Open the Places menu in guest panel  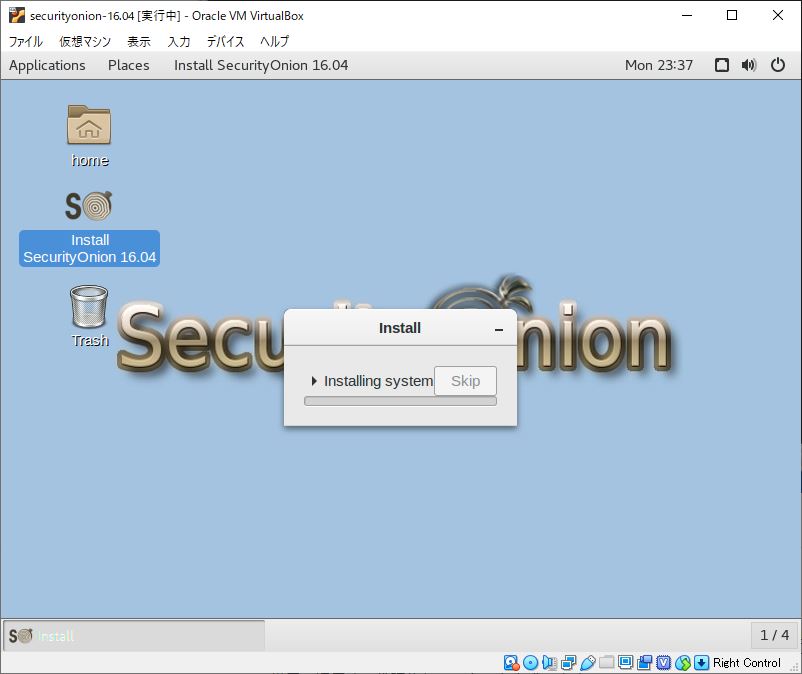tap(128, 65)
